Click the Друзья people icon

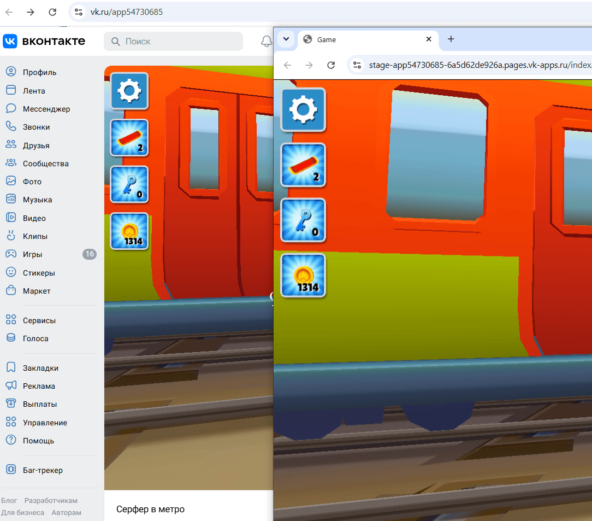coord(11,144)
